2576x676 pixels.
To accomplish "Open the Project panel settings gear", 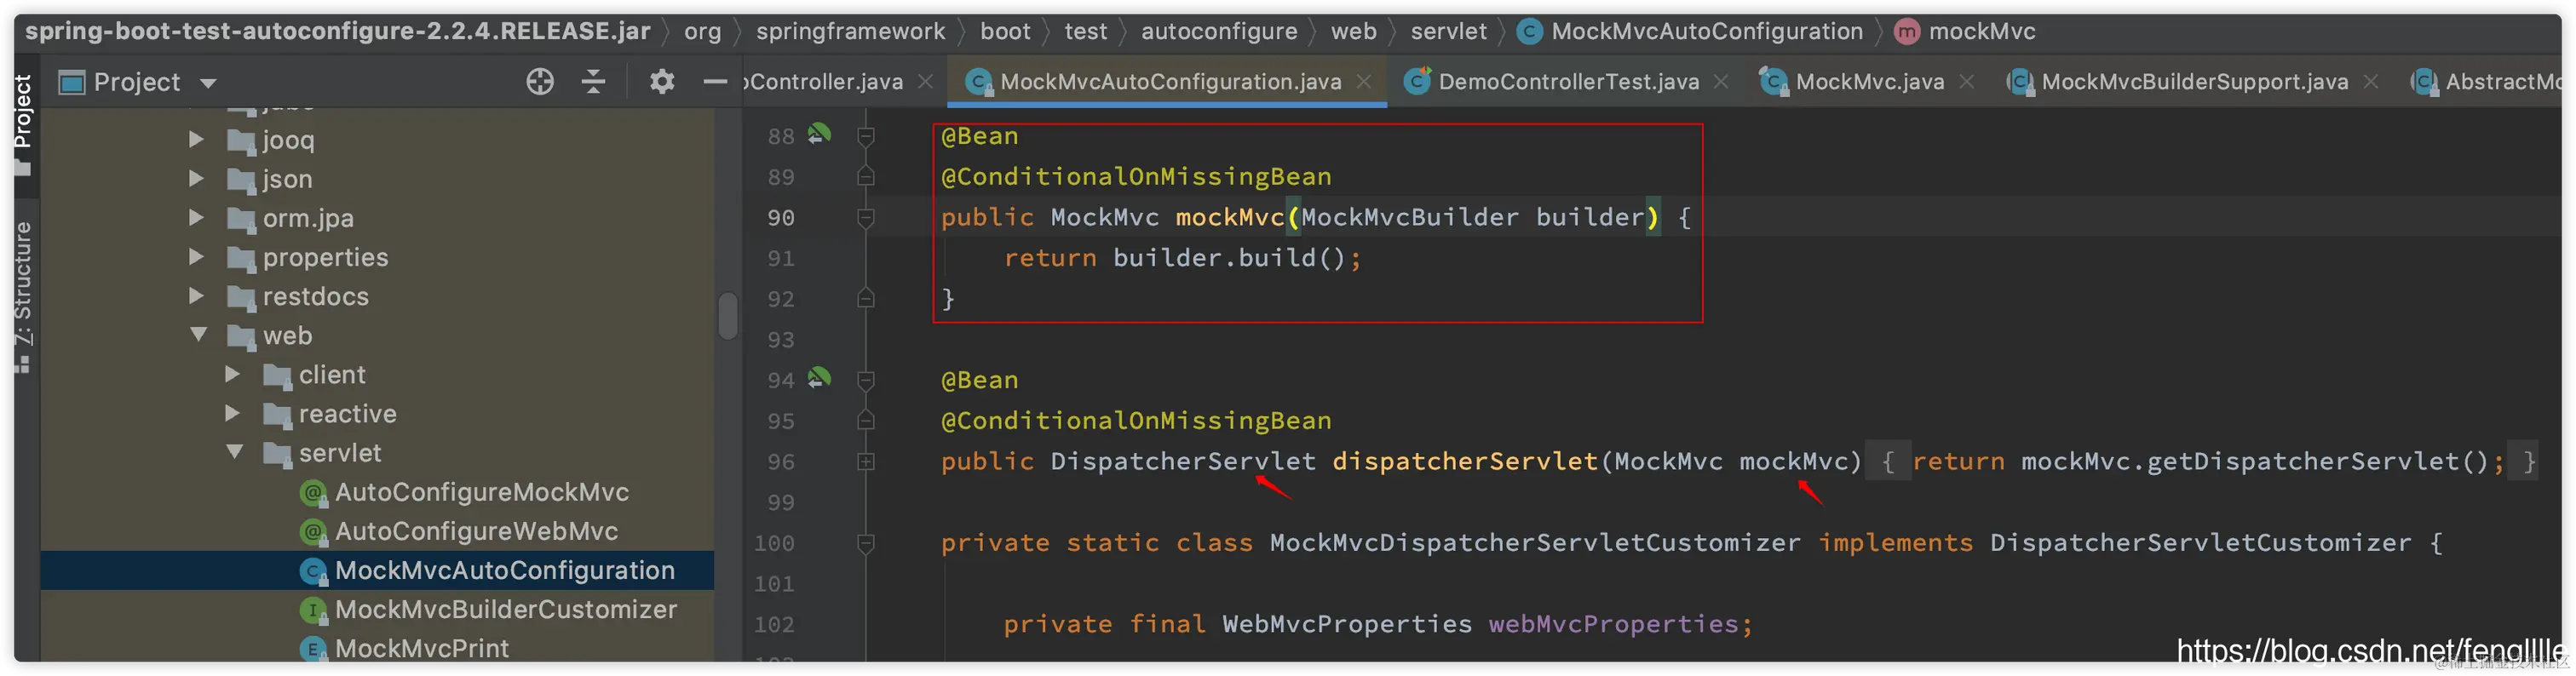I will [x=662, y=82].
